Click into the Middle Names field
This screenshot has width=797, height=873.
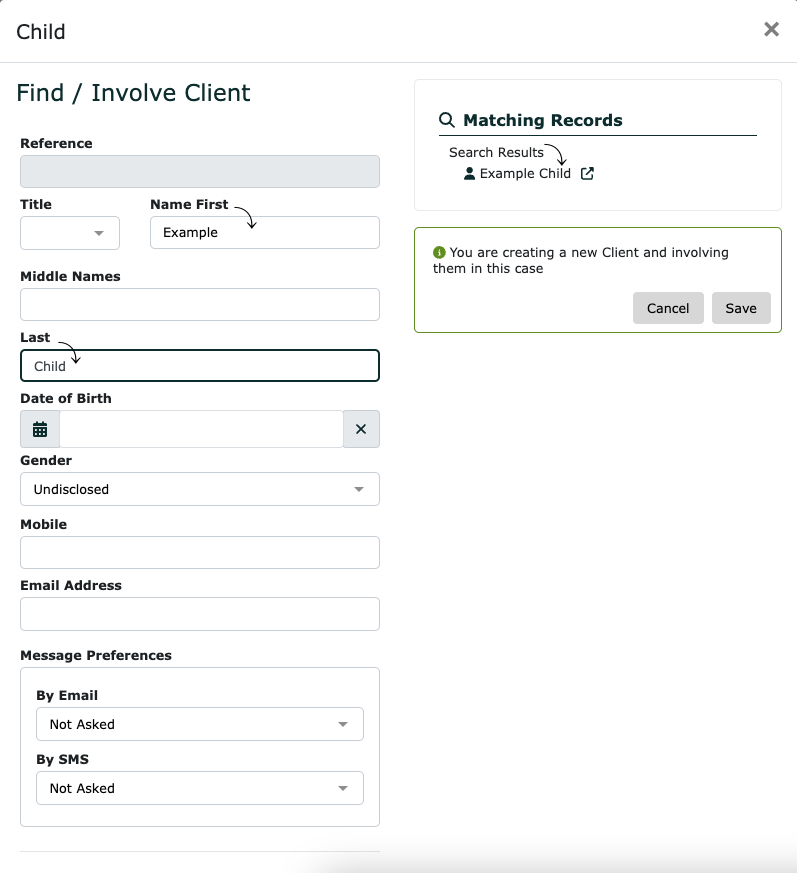coord(200,305)
